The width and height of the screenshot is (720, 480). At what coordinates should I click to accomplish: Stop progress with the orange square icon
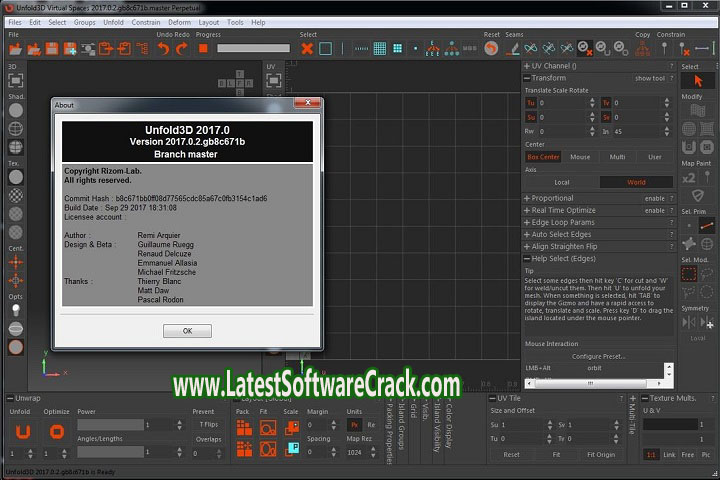pos(203,48)
